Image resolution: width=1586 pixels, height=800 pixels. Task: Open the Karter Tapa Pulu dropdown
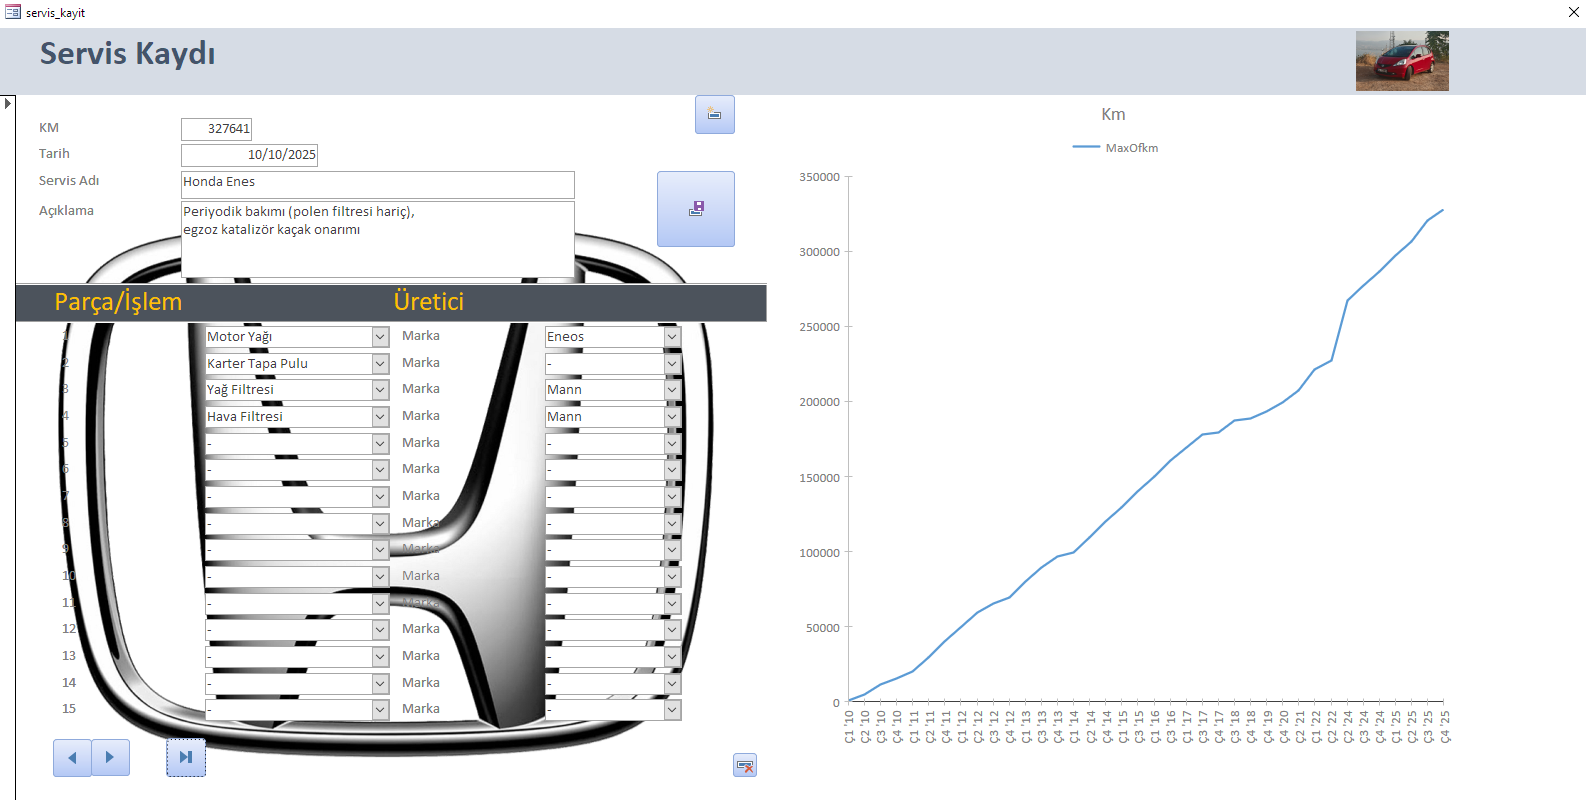click(380, 364)
